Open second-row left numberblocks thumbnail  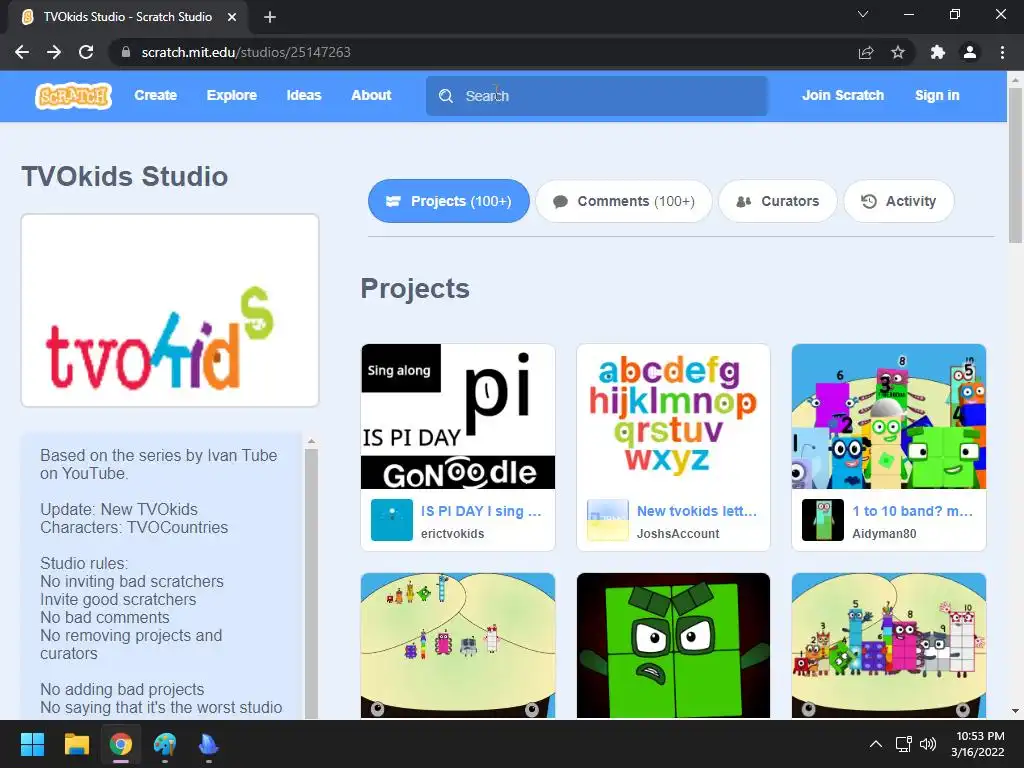point(458,645)
